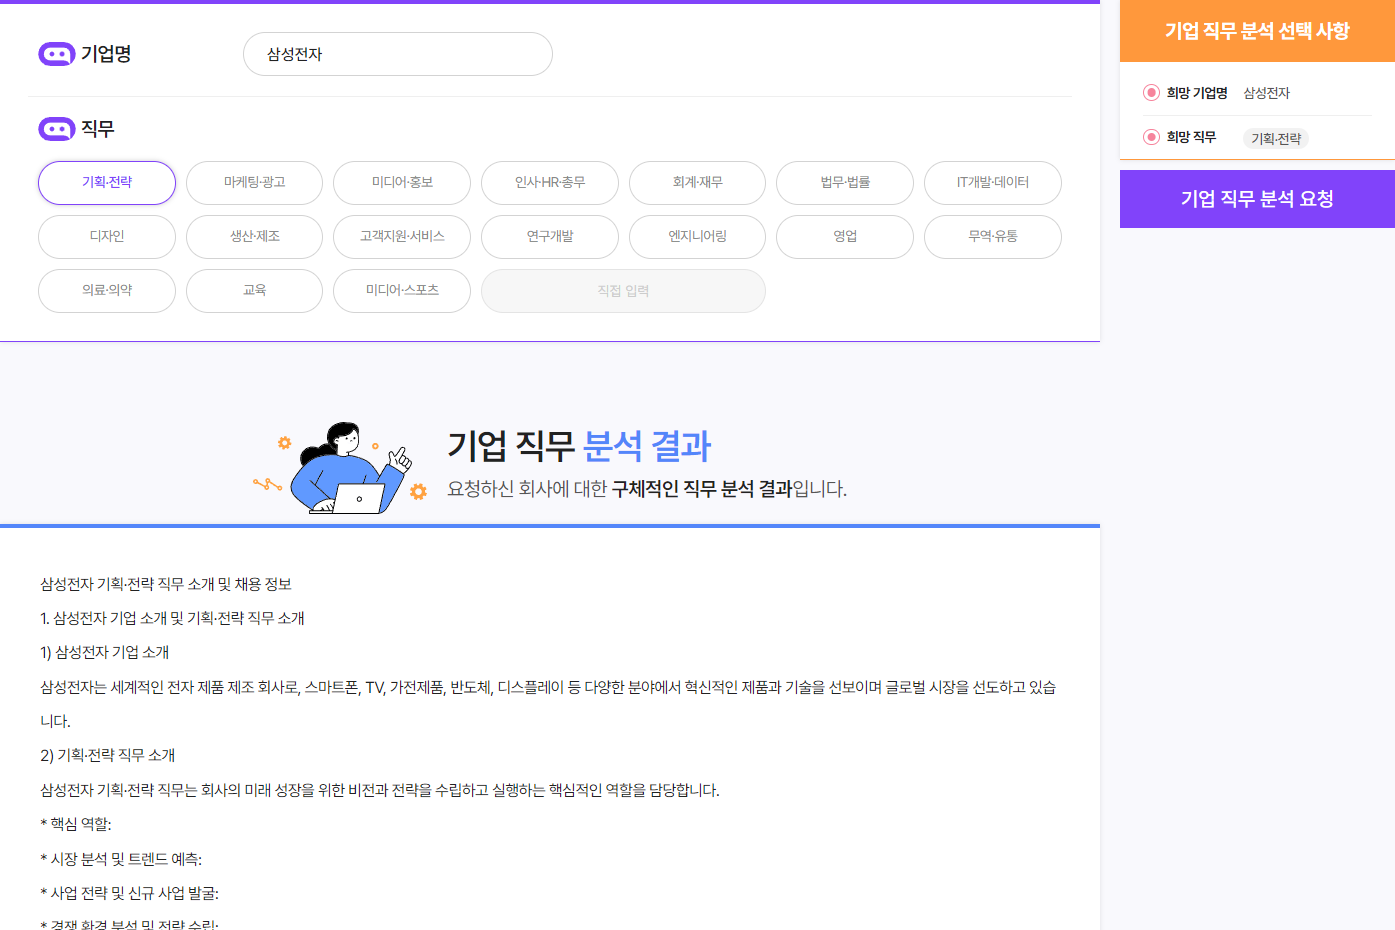Choose the 고객지원·서비스 job option
Screen dimensions: 1395x930
tap(402, 237)
